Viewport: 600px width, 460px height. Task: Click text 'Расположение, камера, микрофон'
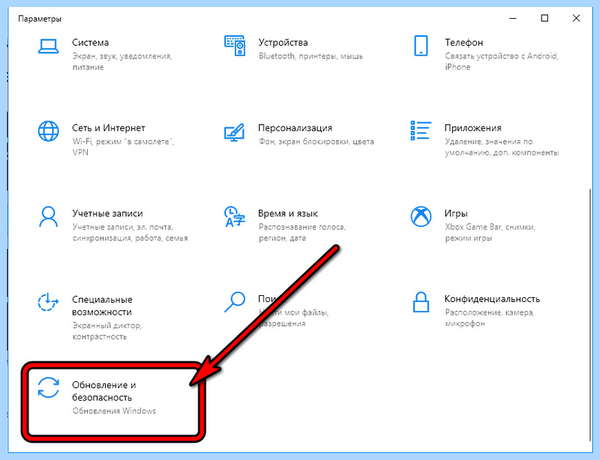489,318
